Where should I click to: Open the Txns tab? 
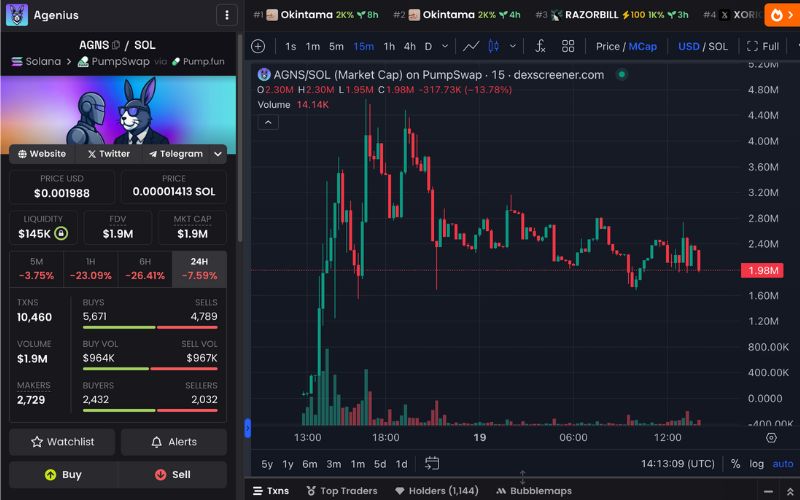pos(271,491)
